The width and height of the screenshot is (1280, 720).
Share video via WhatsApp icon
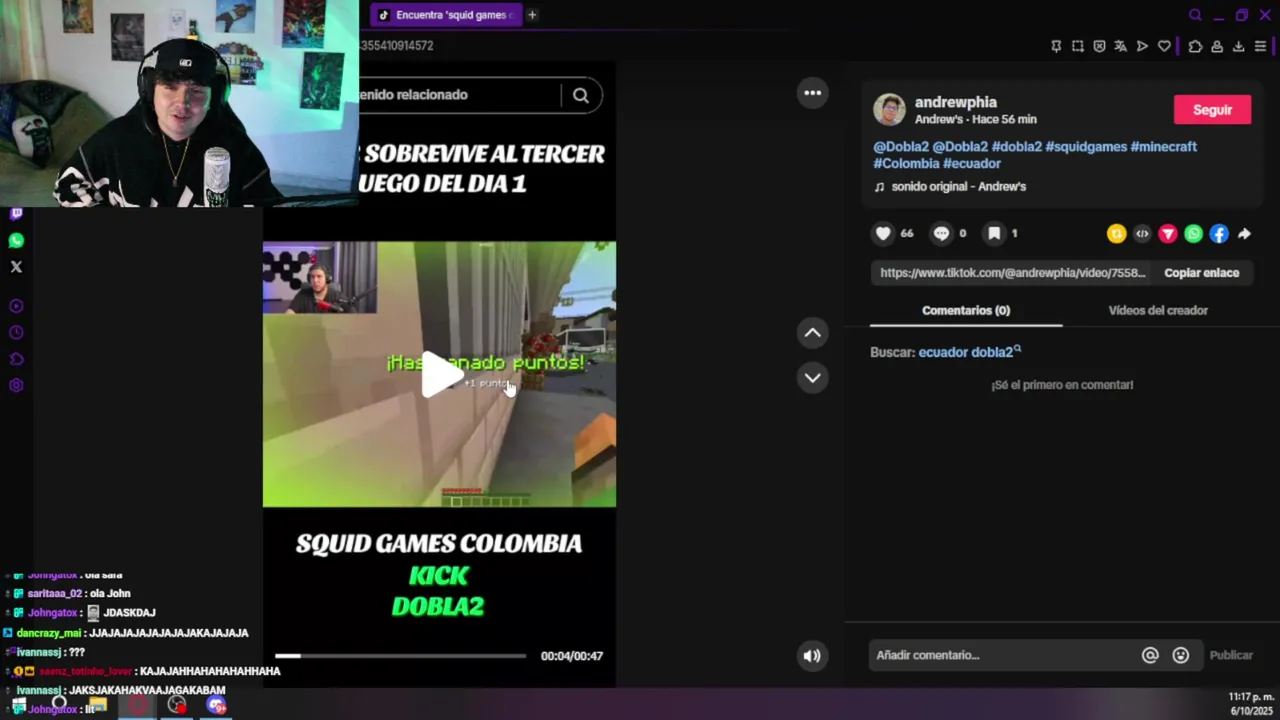click(x=1193, y=234)
